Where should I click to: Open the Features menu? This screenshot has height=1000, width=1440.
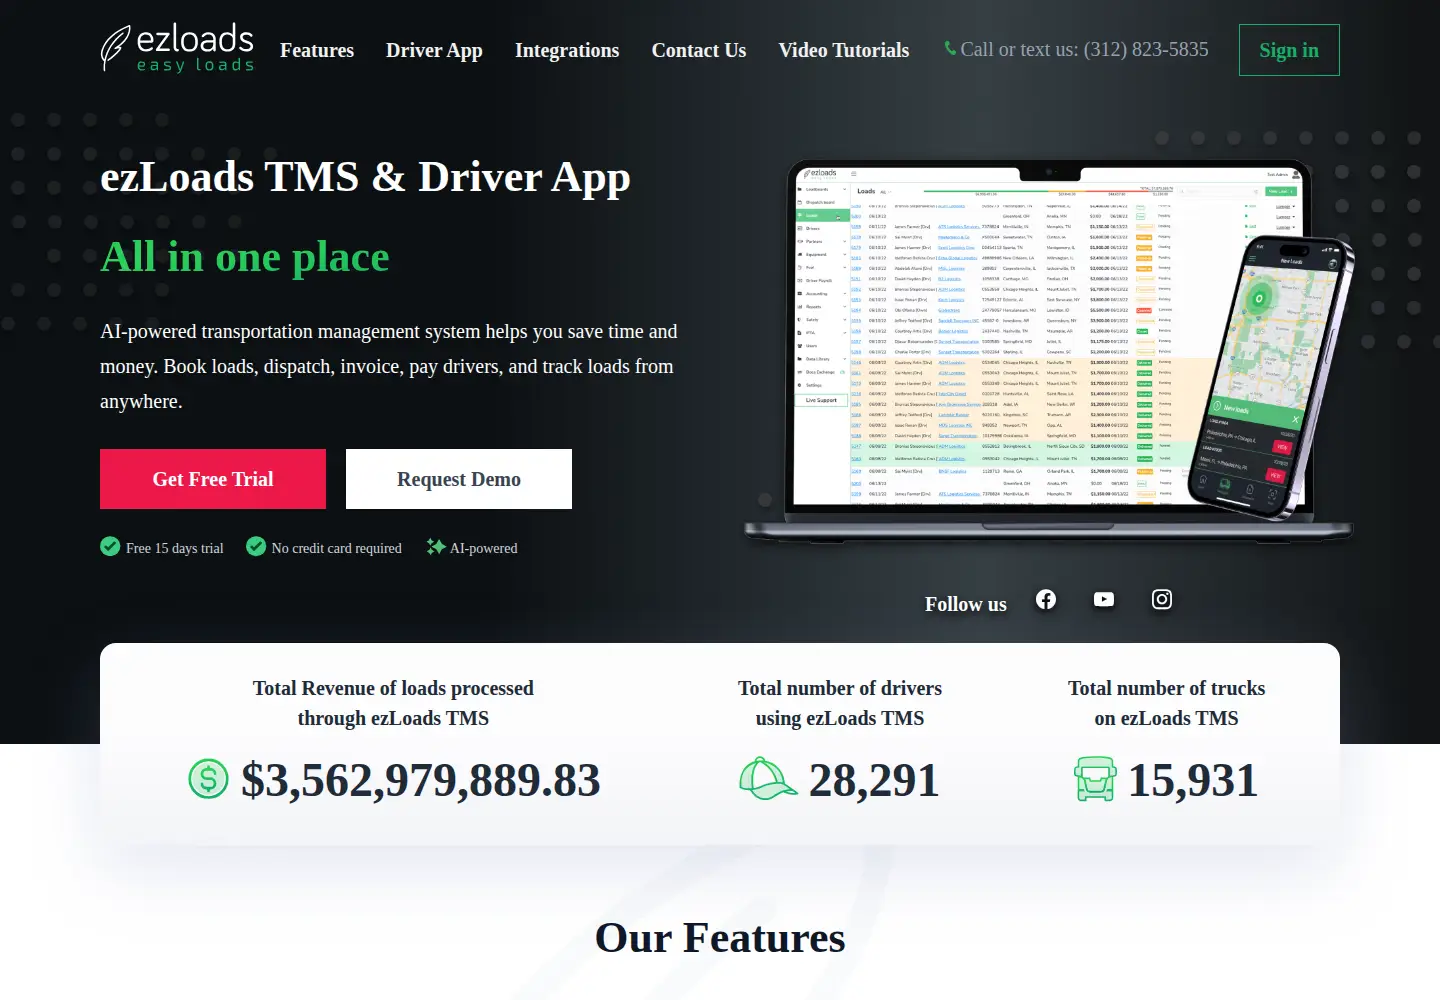point(317,50)
